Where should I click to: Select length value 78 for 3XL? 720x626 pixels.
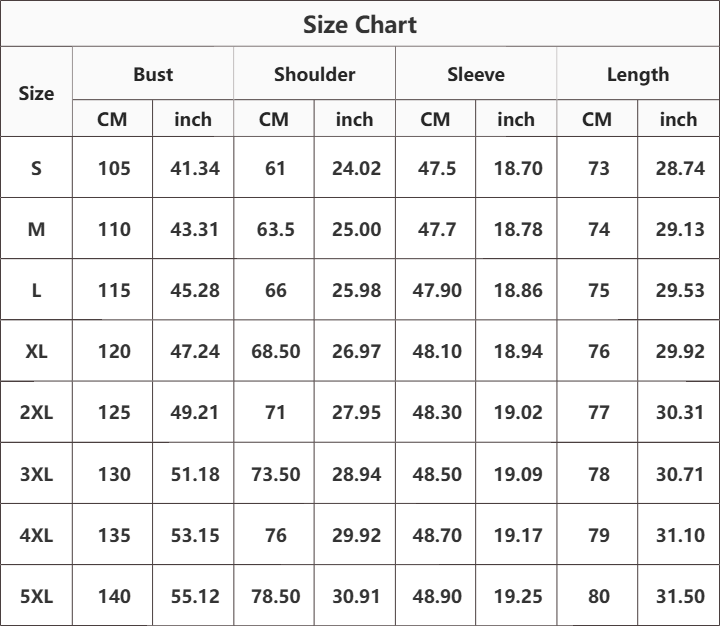pos(599,474)
